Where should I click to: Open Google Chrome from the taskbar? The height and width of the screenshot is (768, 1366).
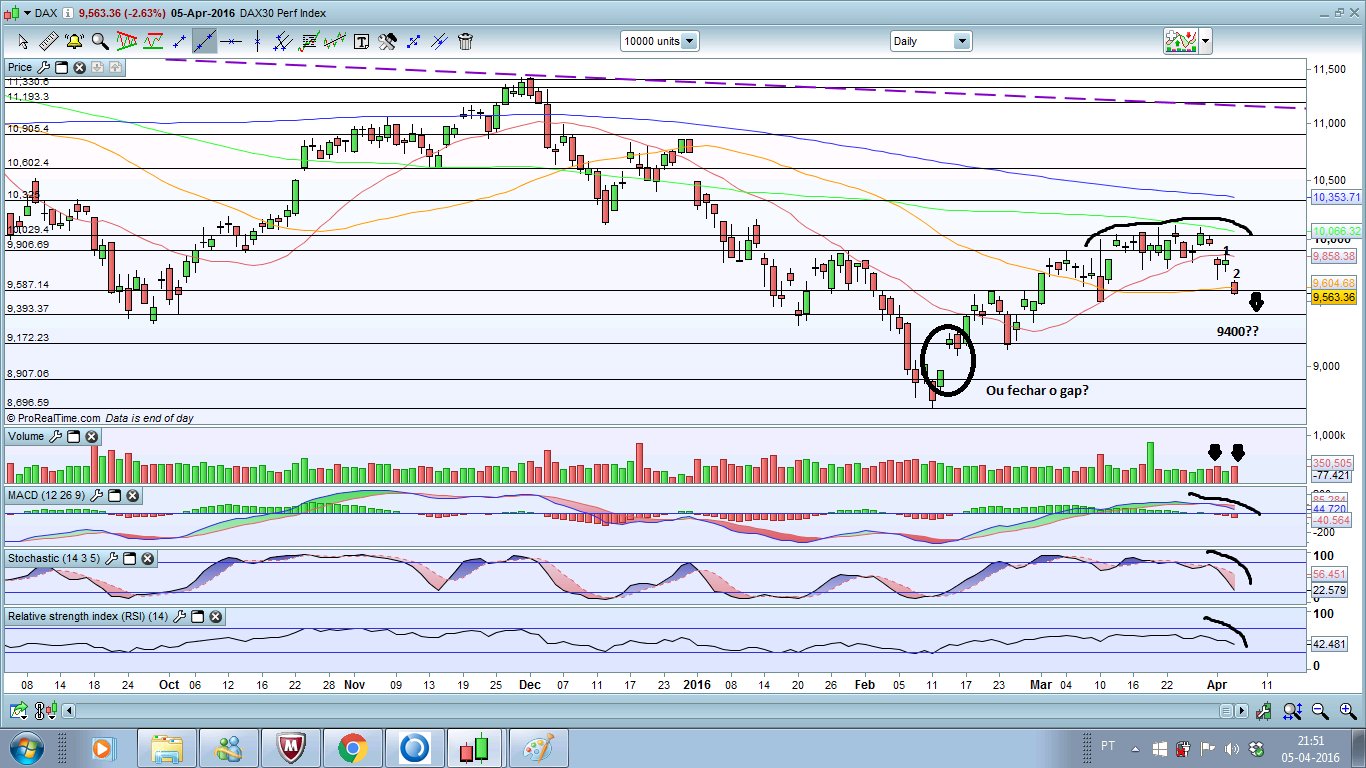point(352,747)
